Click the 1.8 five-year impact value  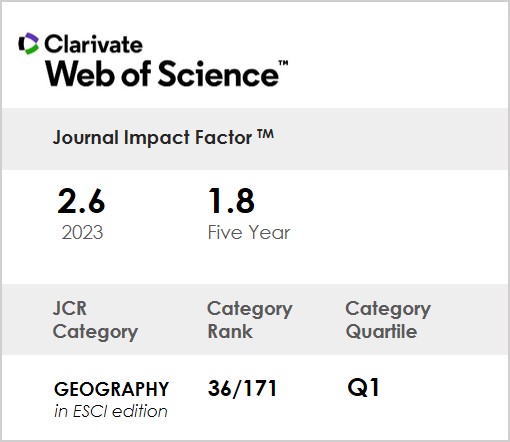pyautogui.click(x=231, y=201)
